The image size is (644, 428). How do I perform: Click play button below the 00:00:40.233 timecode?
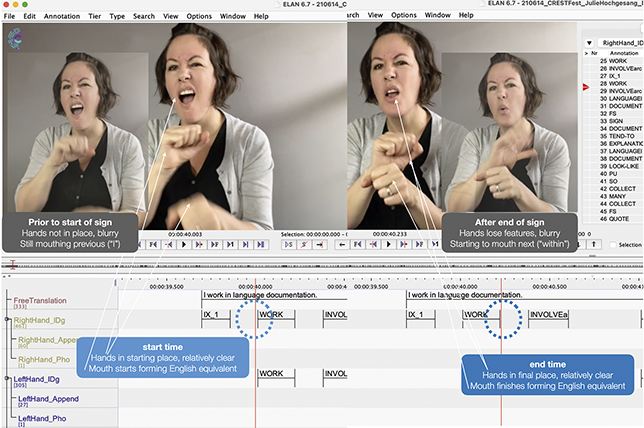(388, 244)
